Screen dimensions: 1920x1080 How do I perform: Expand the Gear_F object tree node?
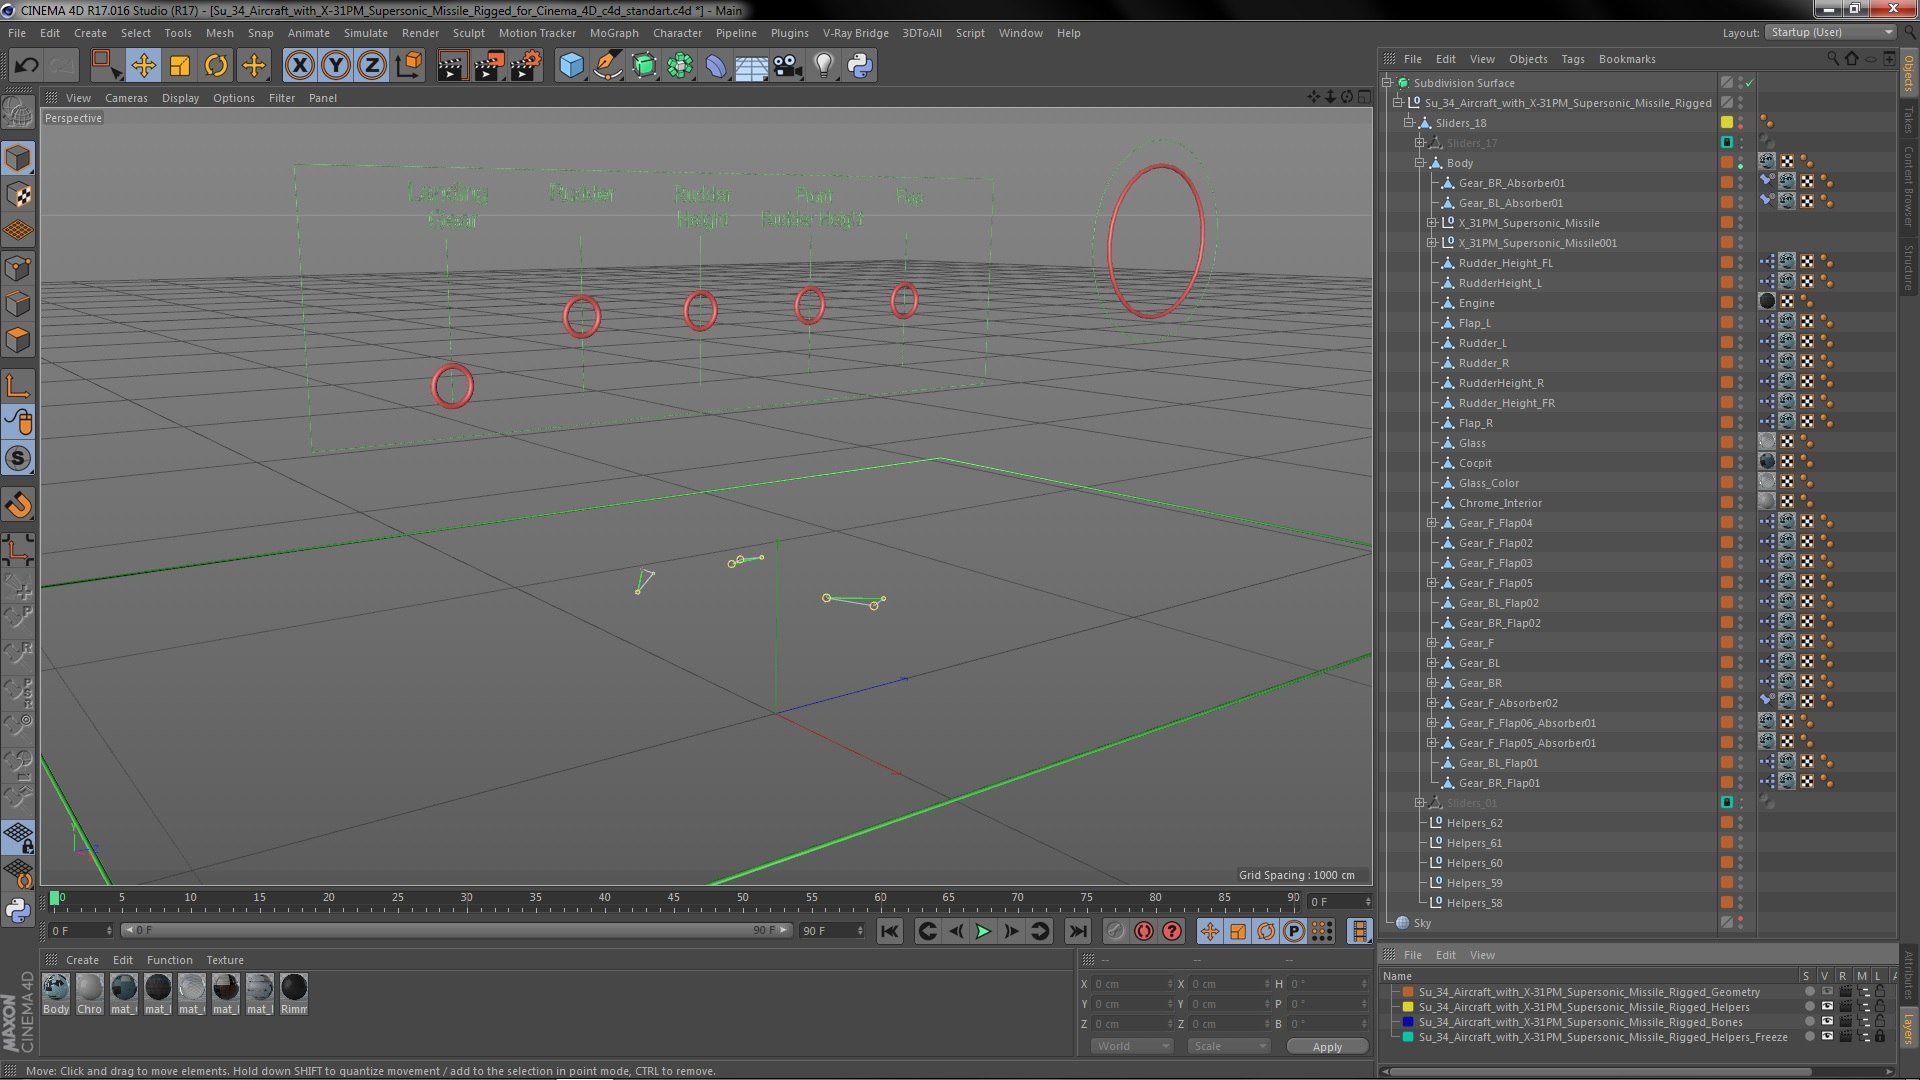pos(1431,643)
